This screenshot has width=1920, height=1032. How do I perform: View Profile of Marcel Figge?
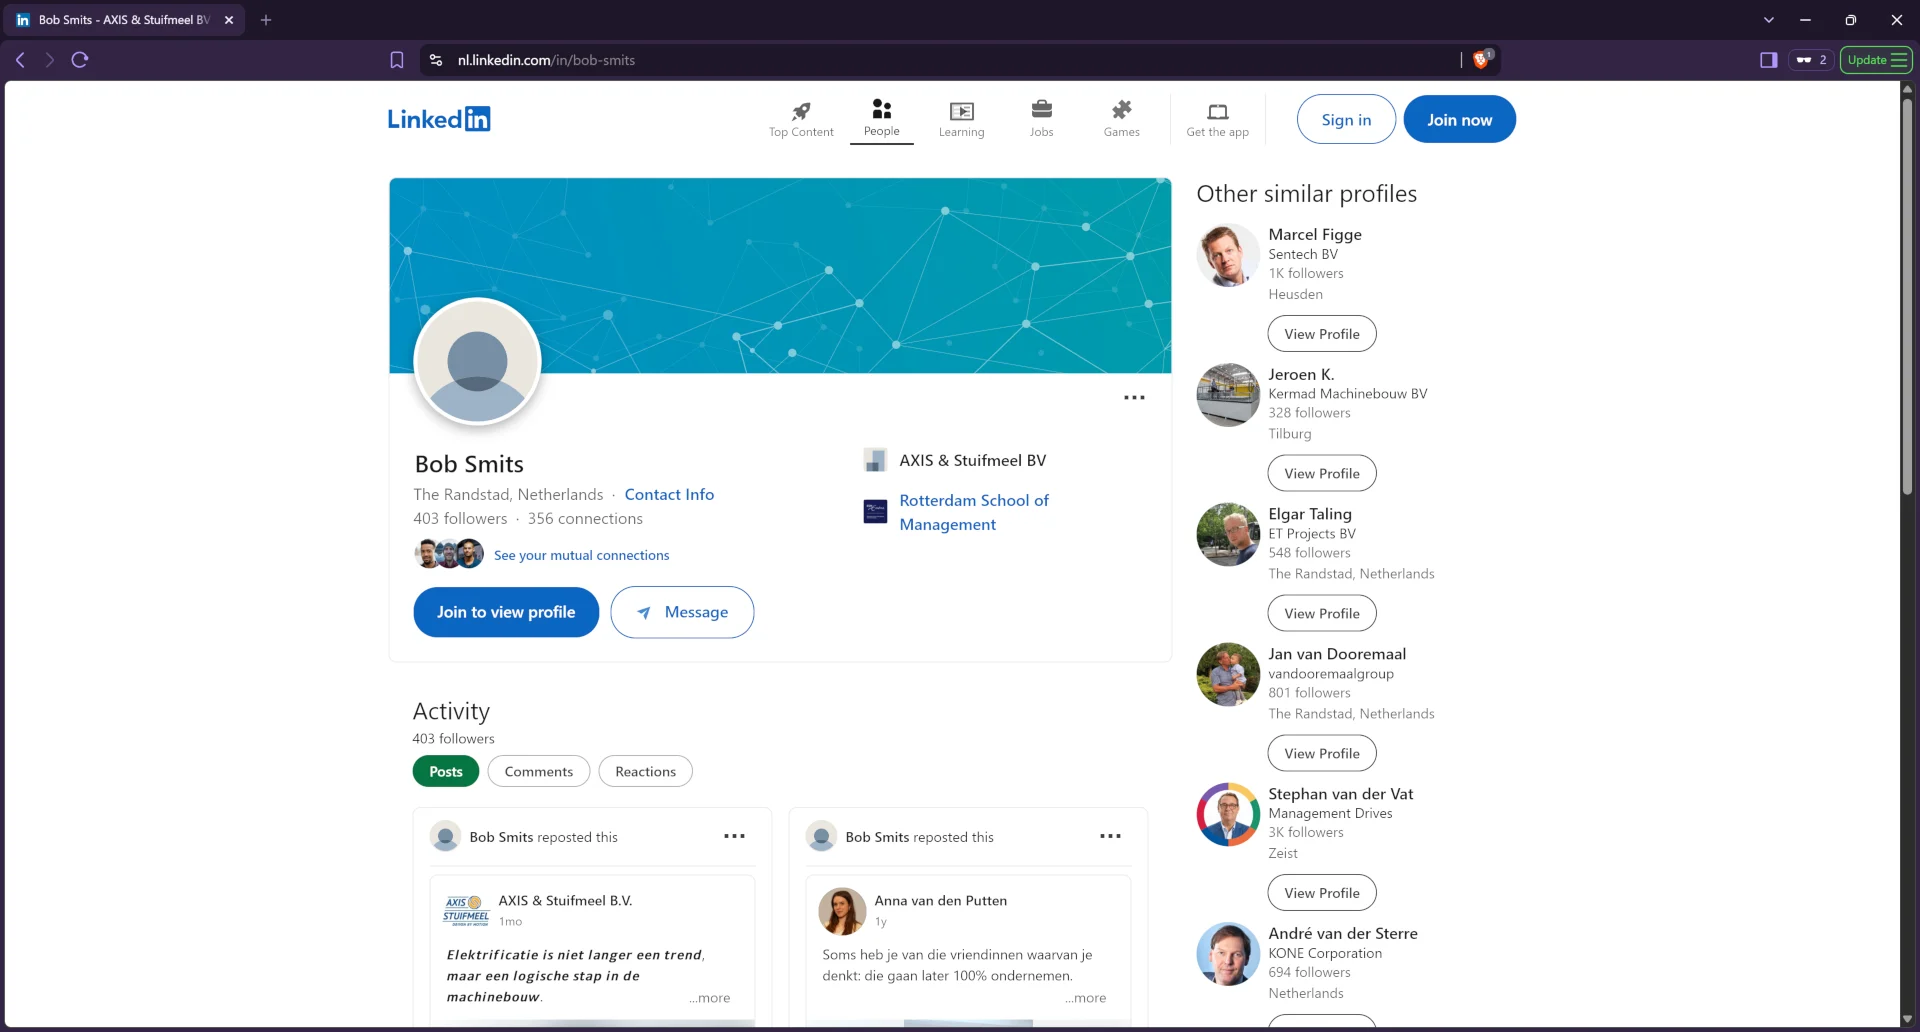1322,334
